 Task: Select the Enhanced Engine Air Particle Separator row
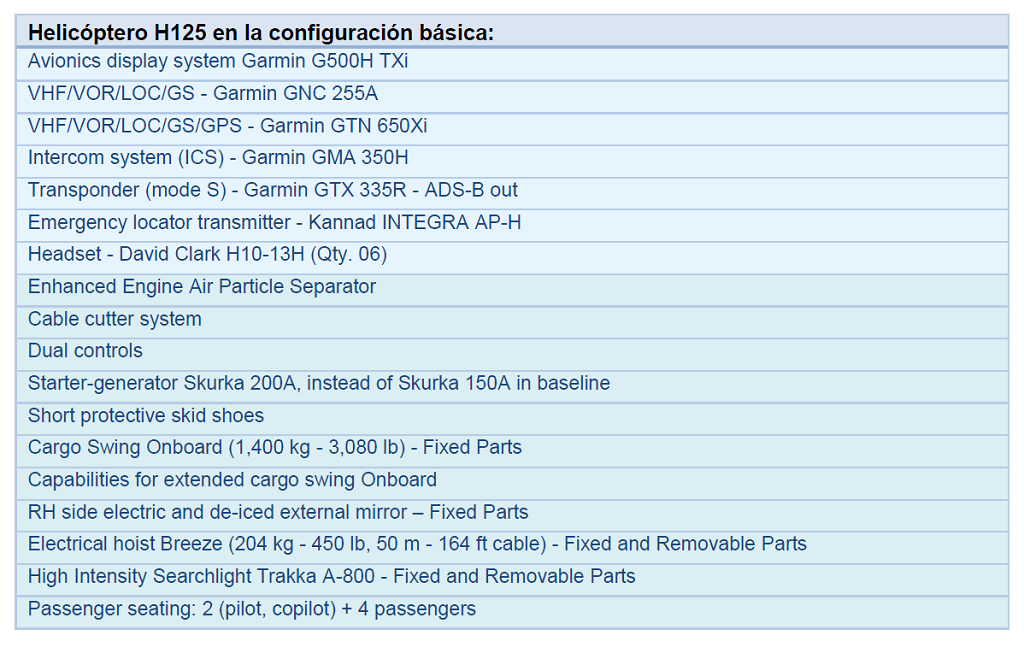pyautogui.click(x=512, y=290)
